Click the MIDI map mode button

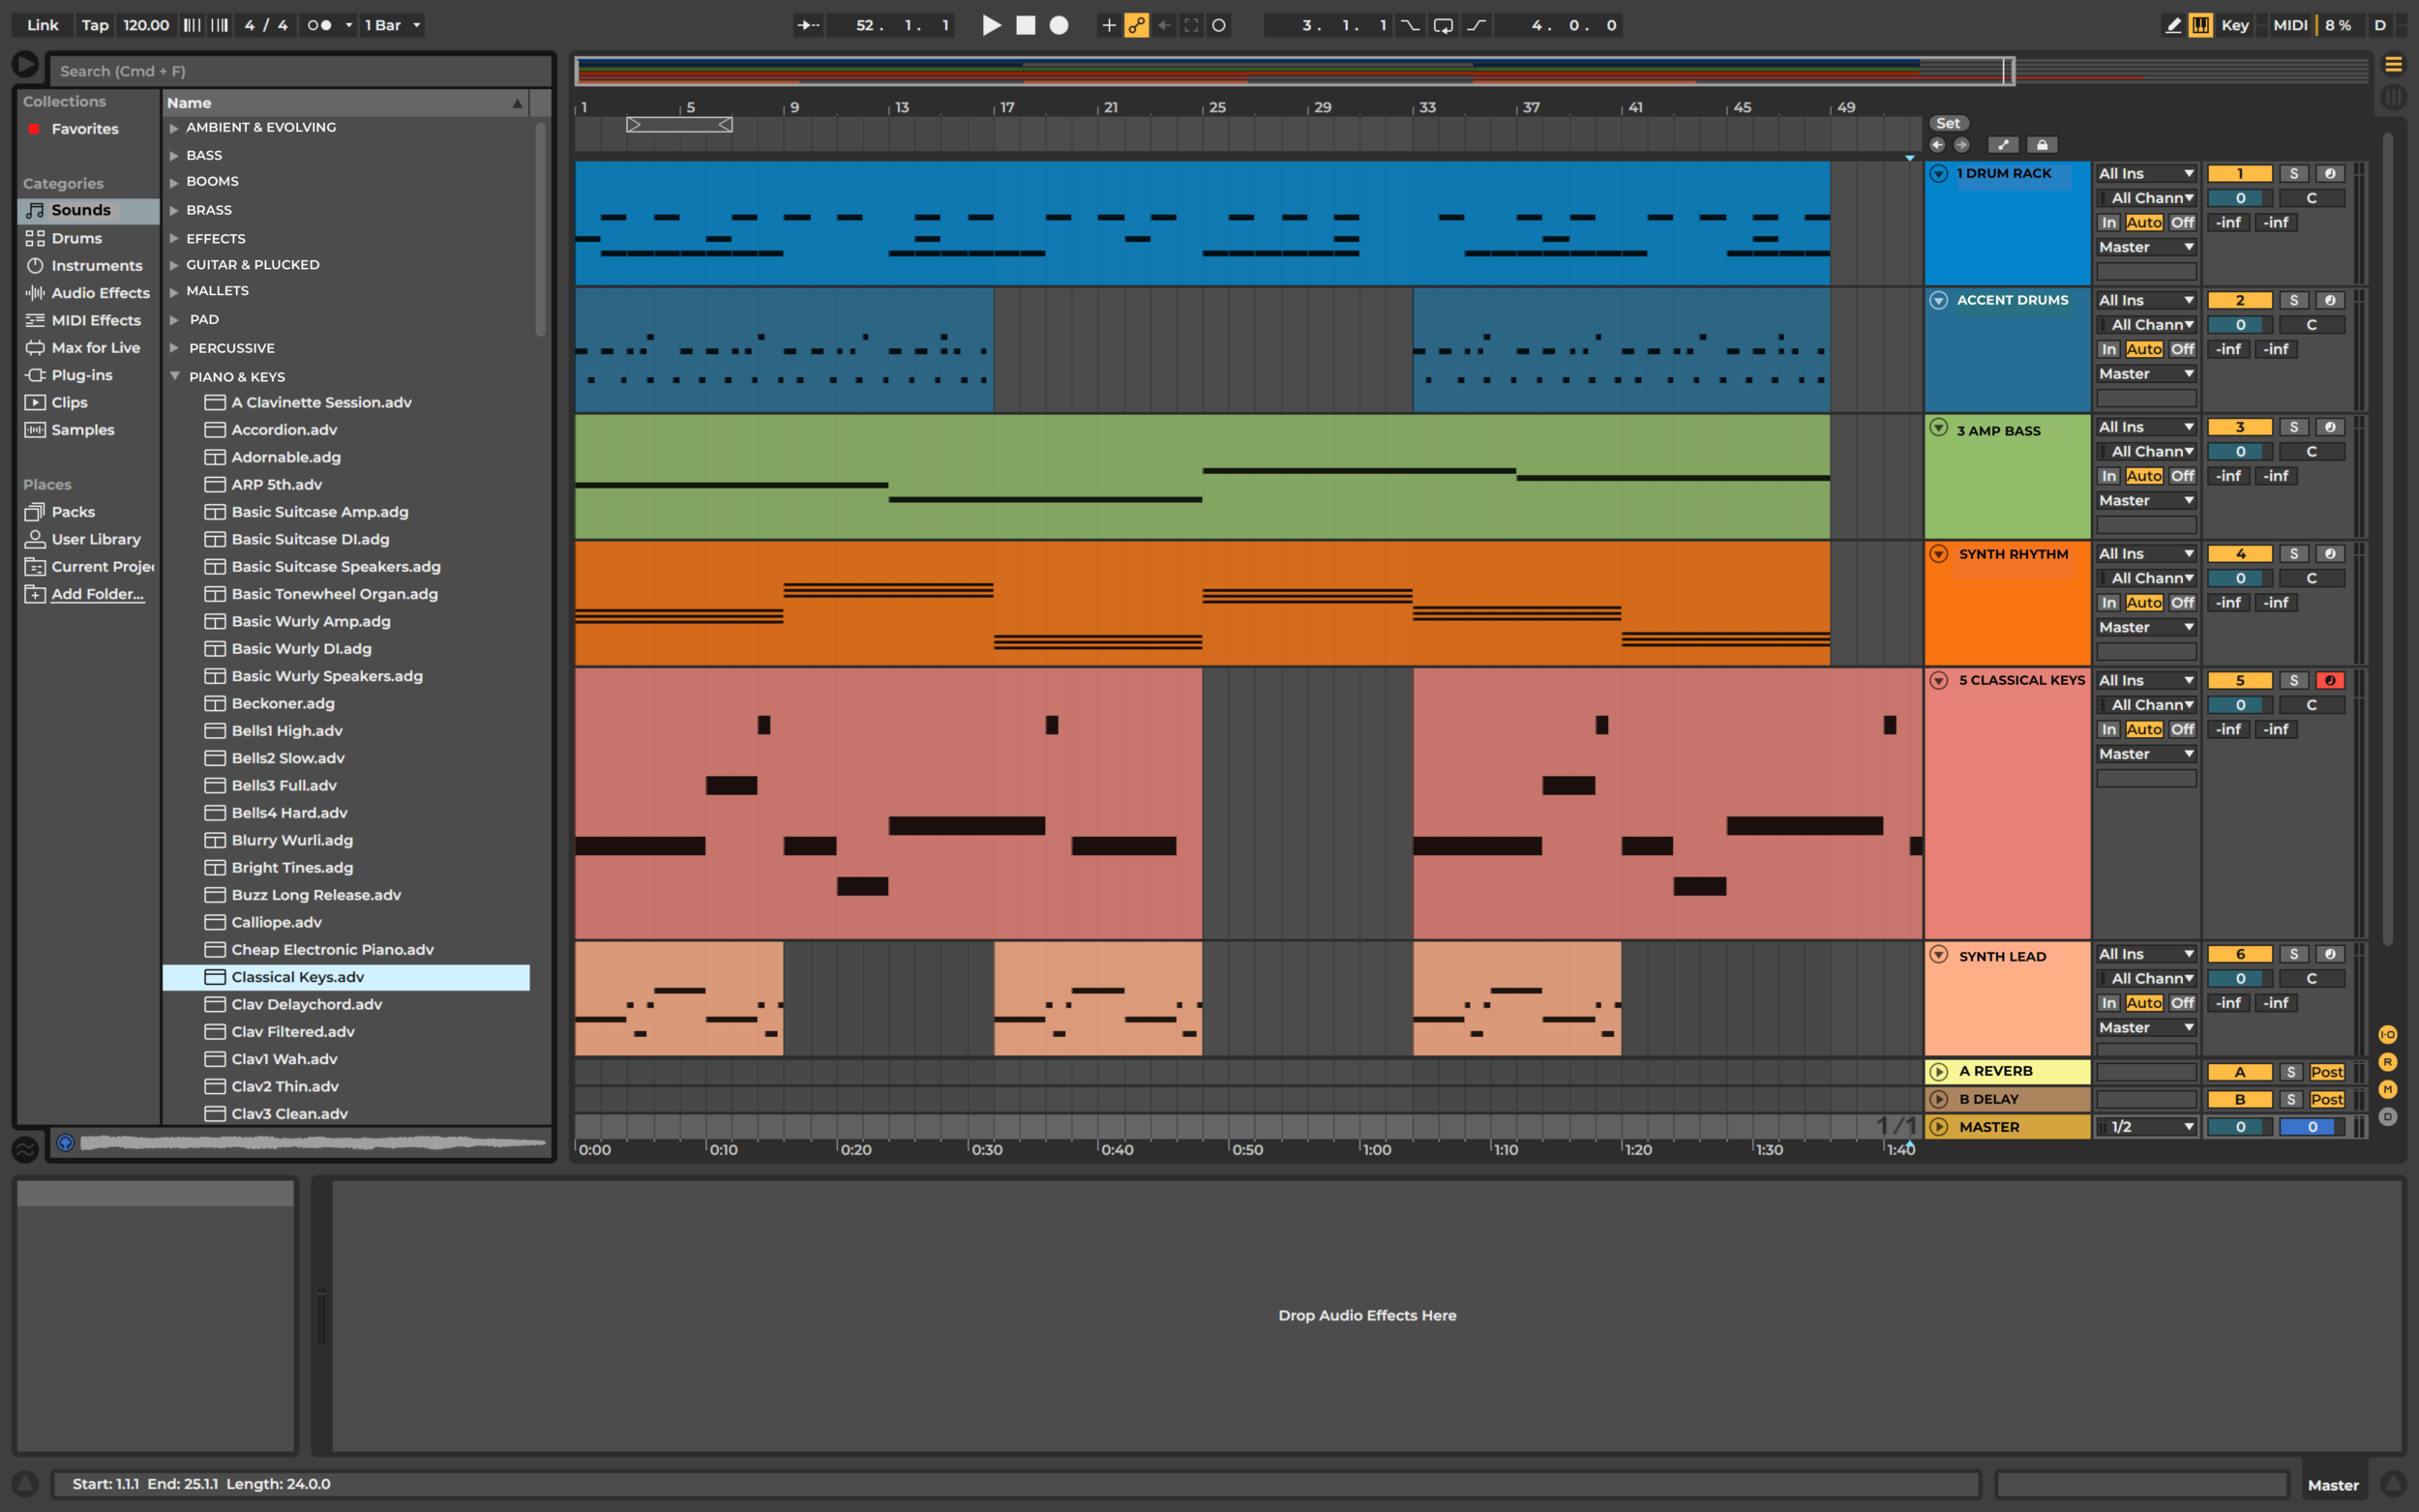2289,25
